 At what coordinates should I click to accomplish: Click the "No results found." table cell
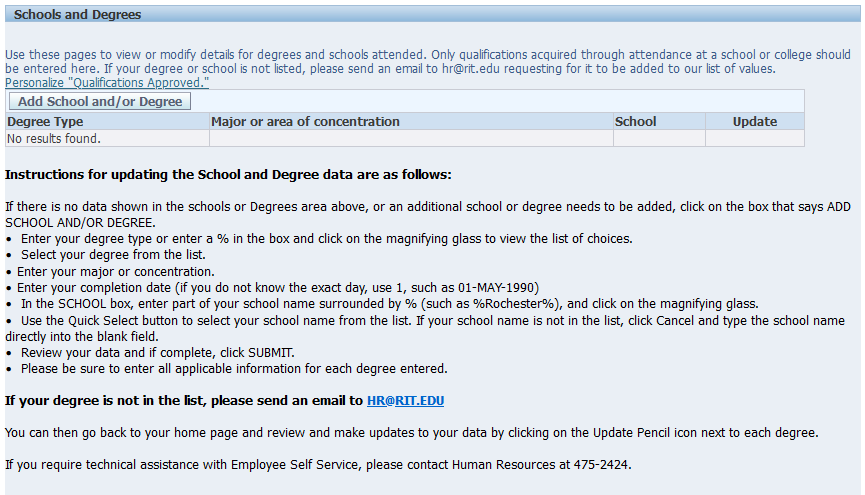pyautogui.click(x=54, y=139)
